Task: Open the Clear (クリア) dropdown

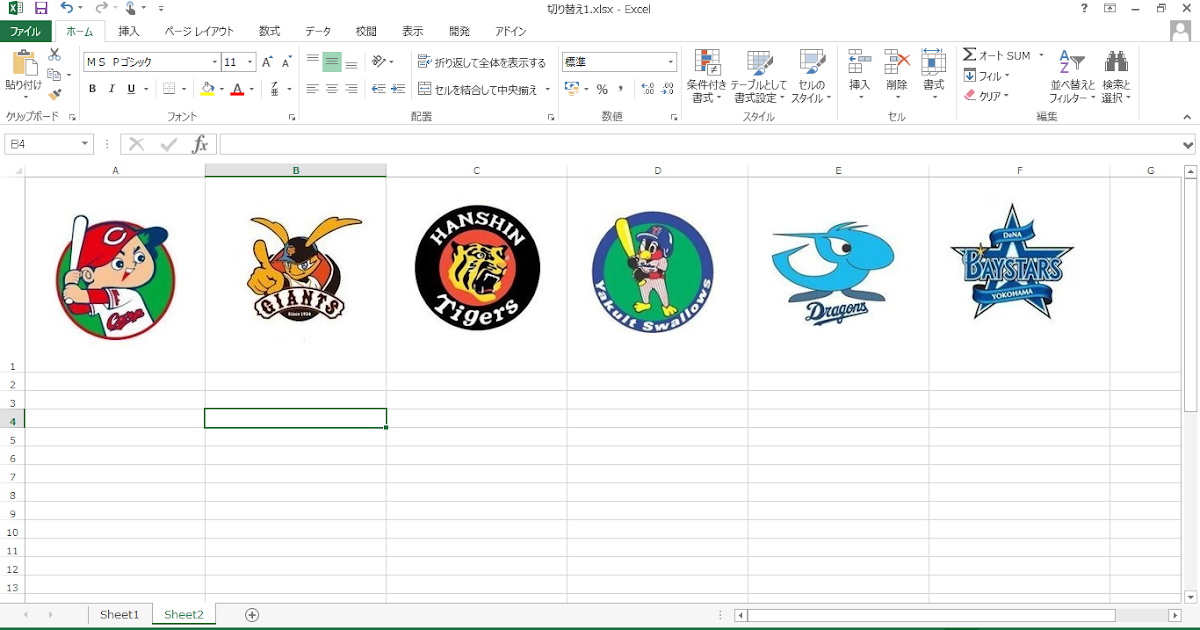Action: (986, 96)
